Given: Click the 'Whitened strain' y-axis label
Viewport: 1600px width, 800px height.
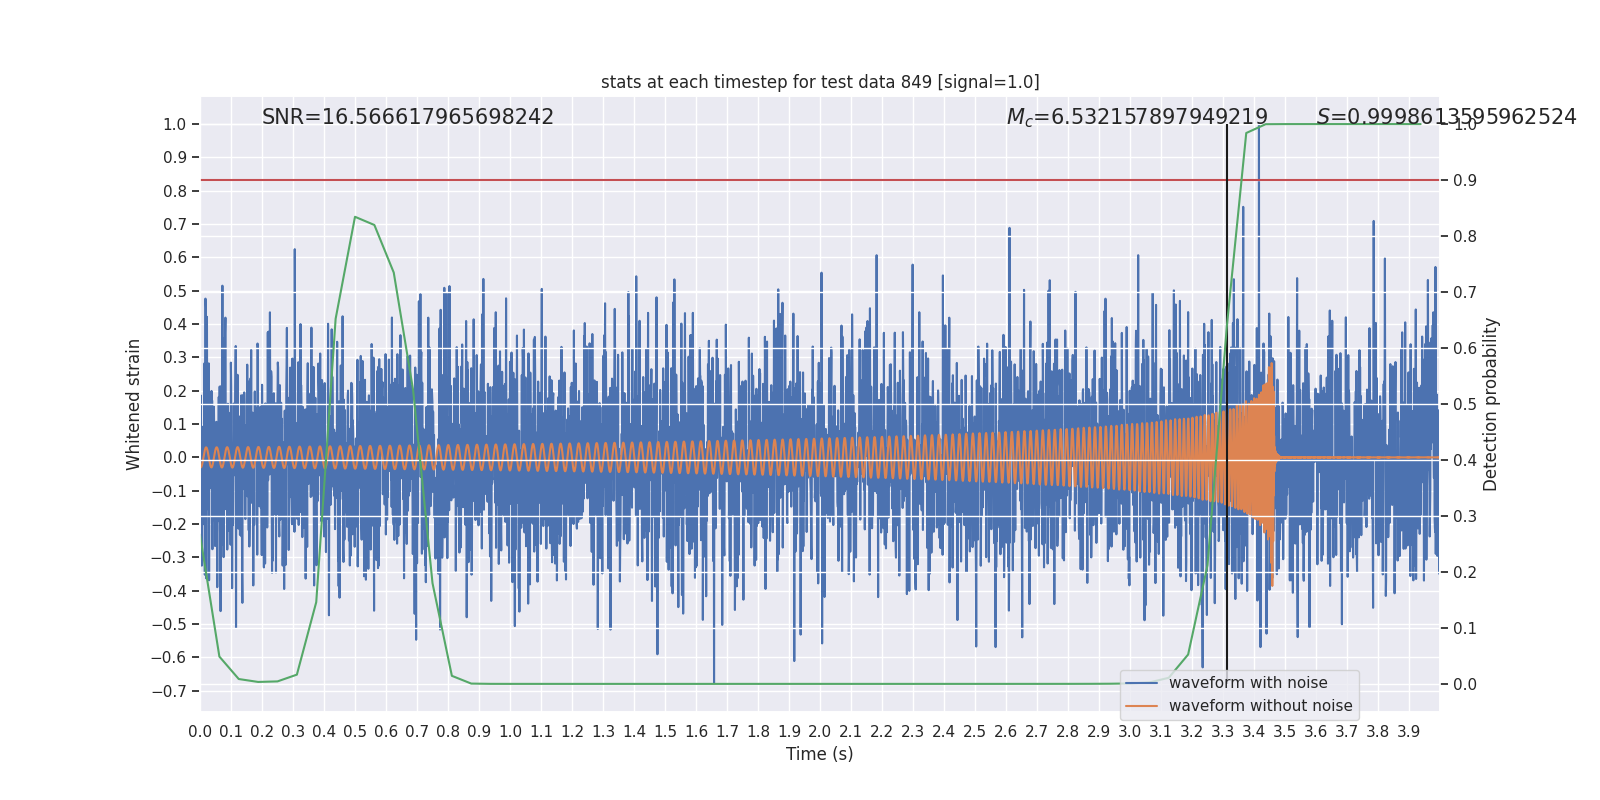Looking at the screenshot, I should click(x=134, y=404).
